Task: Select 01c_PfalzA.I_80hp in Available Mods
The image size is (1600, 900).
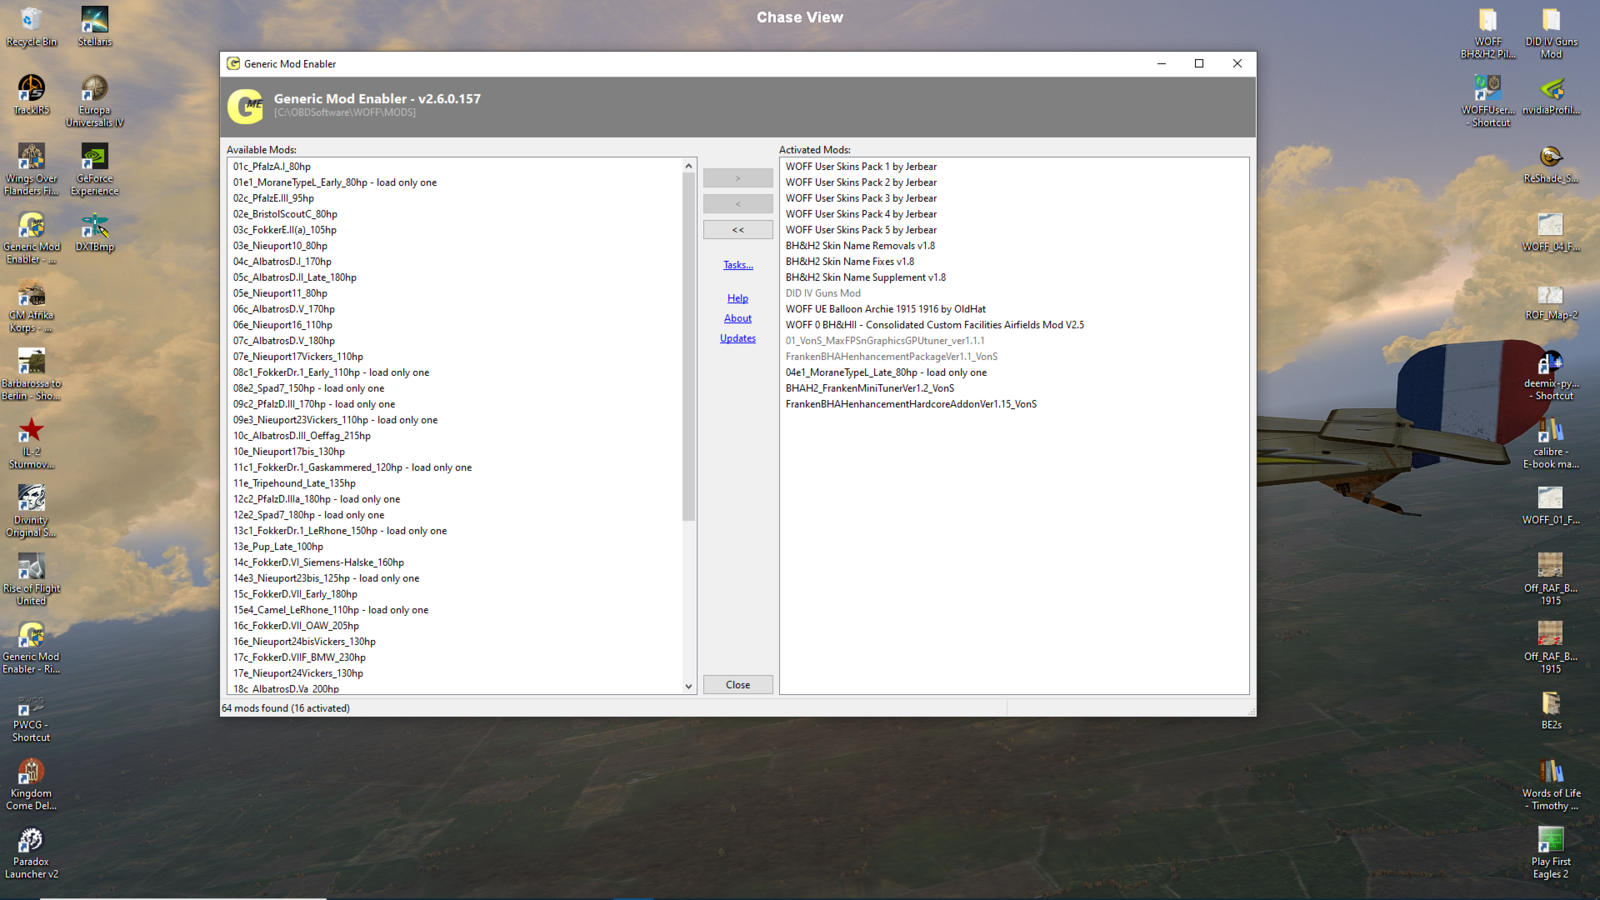Action: (x=272, y=167)
